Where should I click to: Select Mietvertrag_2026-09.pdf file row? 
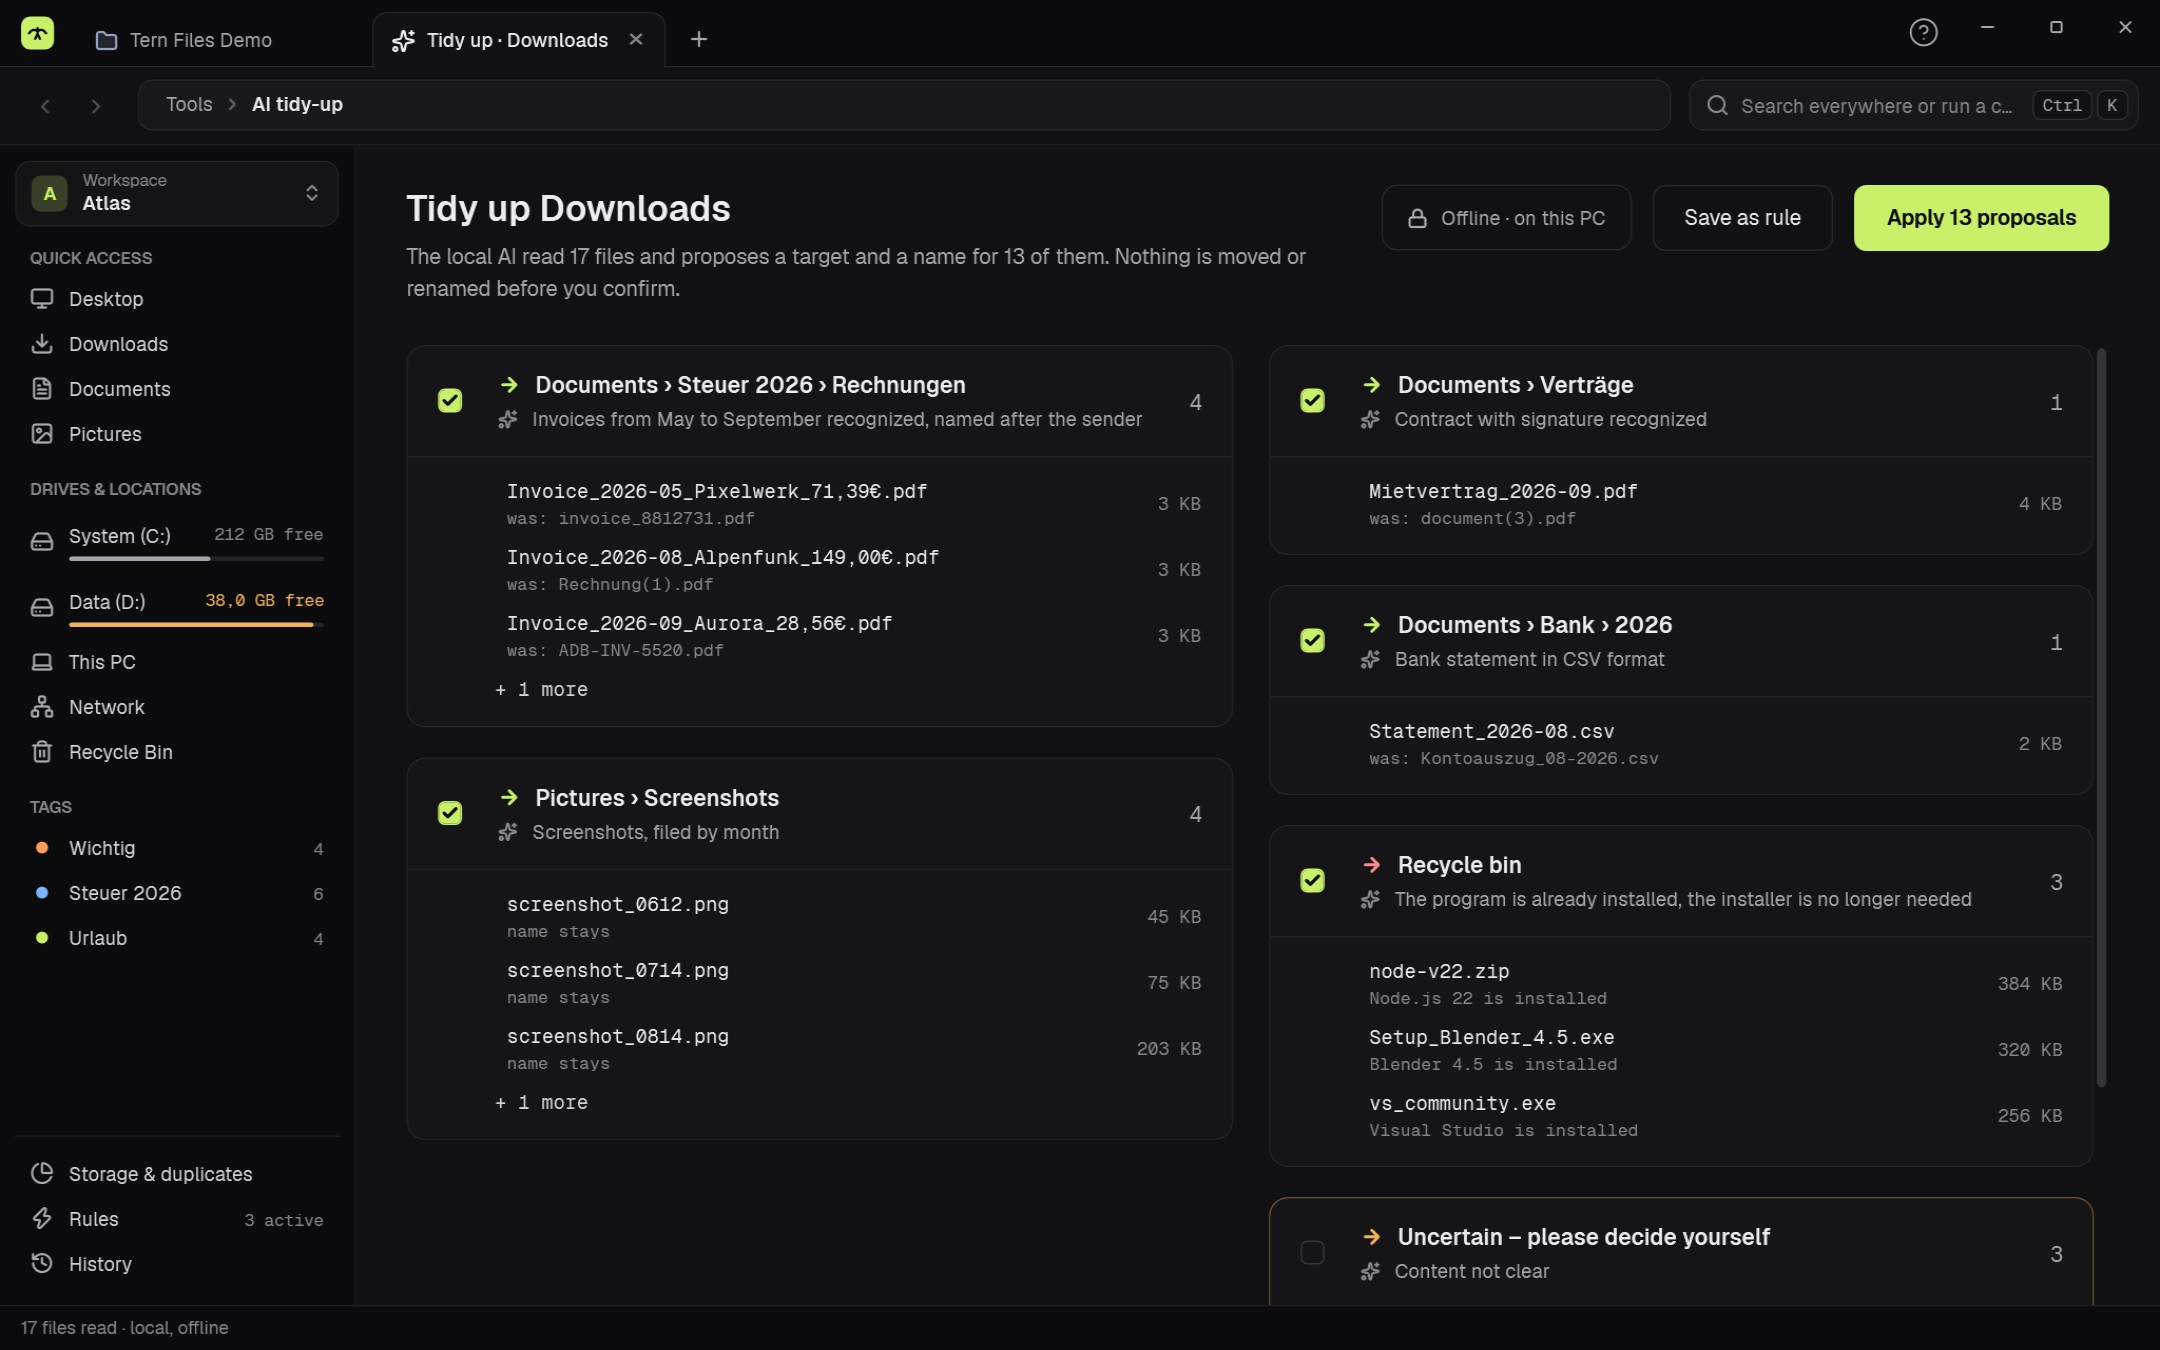click(1681, 504)
